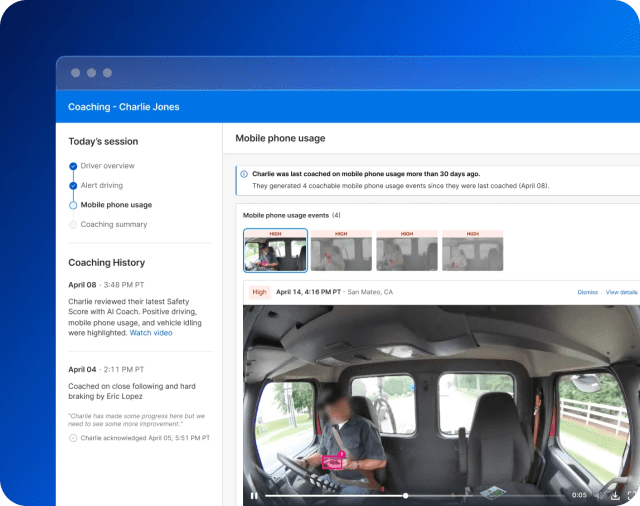Click the pink phone detection box
This screenshot has height=506, width=640.
click(x=332, y=462)
